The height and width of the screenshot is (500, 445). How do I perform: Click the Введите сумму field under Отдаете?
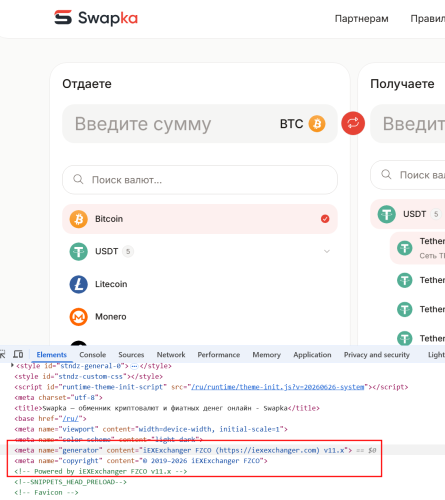pyautogui.click(x=200, y=124)
